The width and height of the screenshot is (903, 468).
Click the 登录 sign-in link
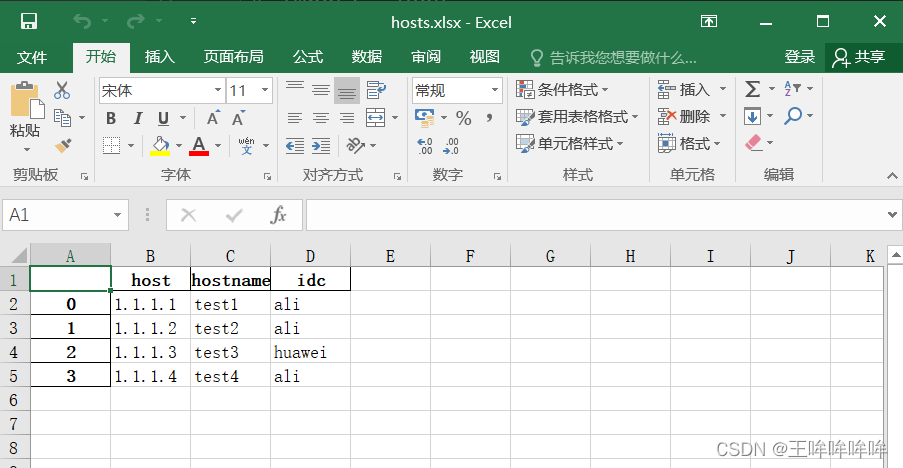[x=800, y=56]
